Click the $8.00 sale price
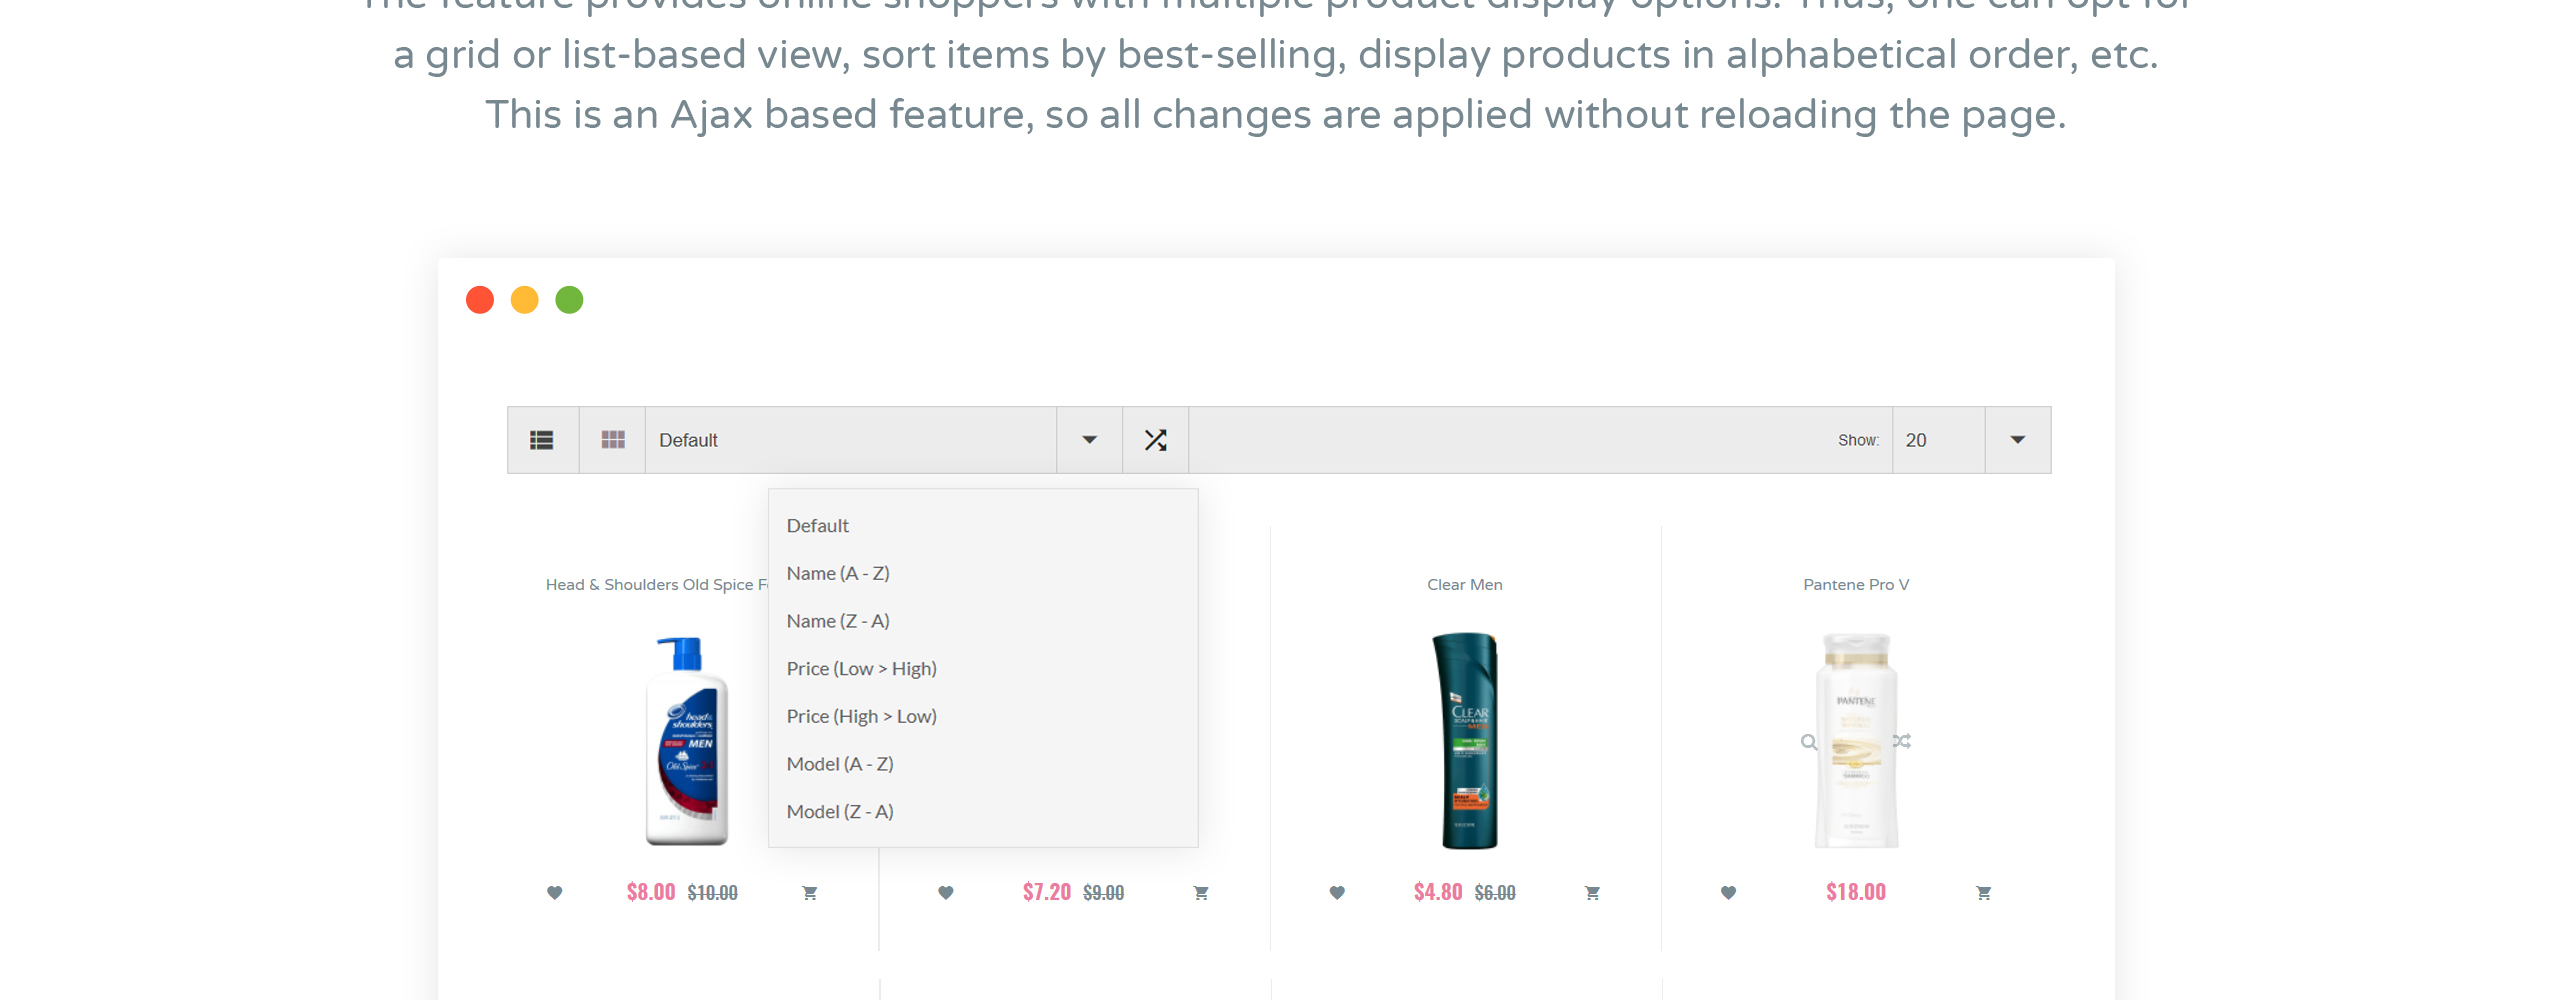2560x1000 pixels. [651, 892]
